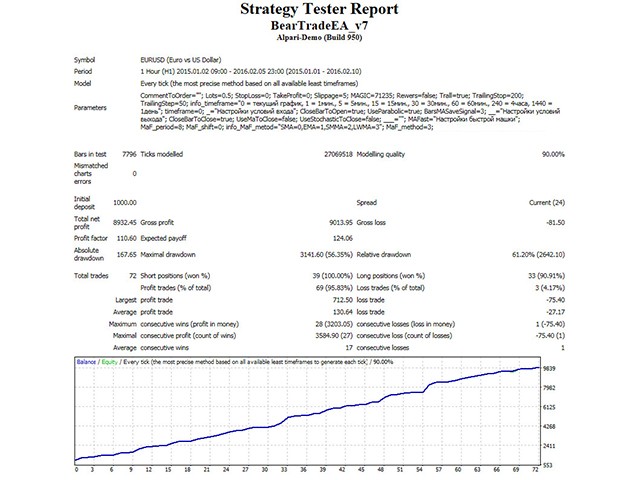Click the Relative drawdown 61.20% value

(538, 255)
